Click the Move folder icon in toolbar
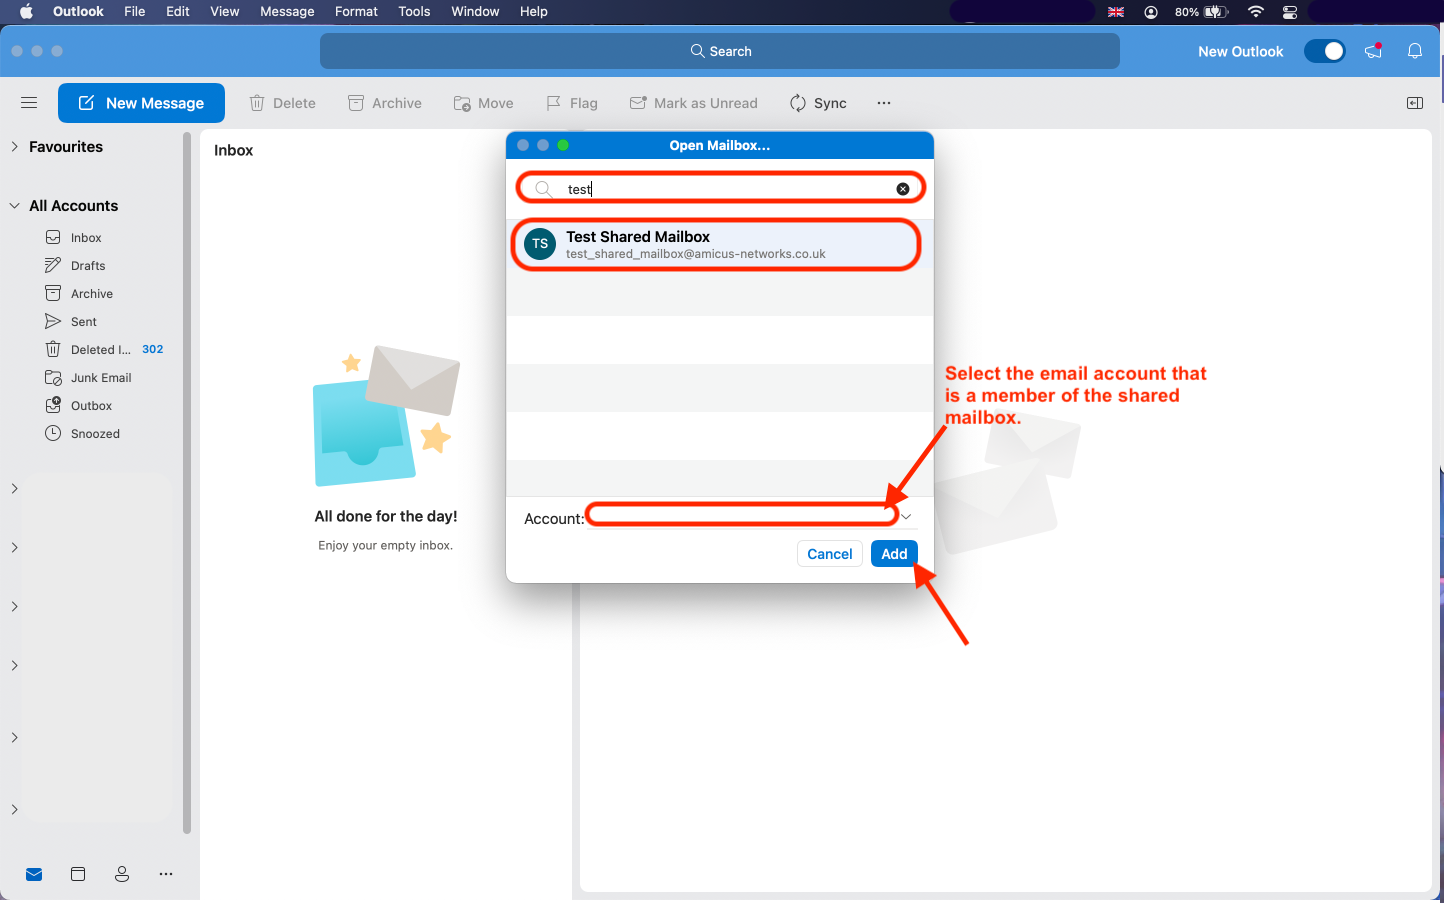Screen dimensions: 1444x903 tap(462, 103)
